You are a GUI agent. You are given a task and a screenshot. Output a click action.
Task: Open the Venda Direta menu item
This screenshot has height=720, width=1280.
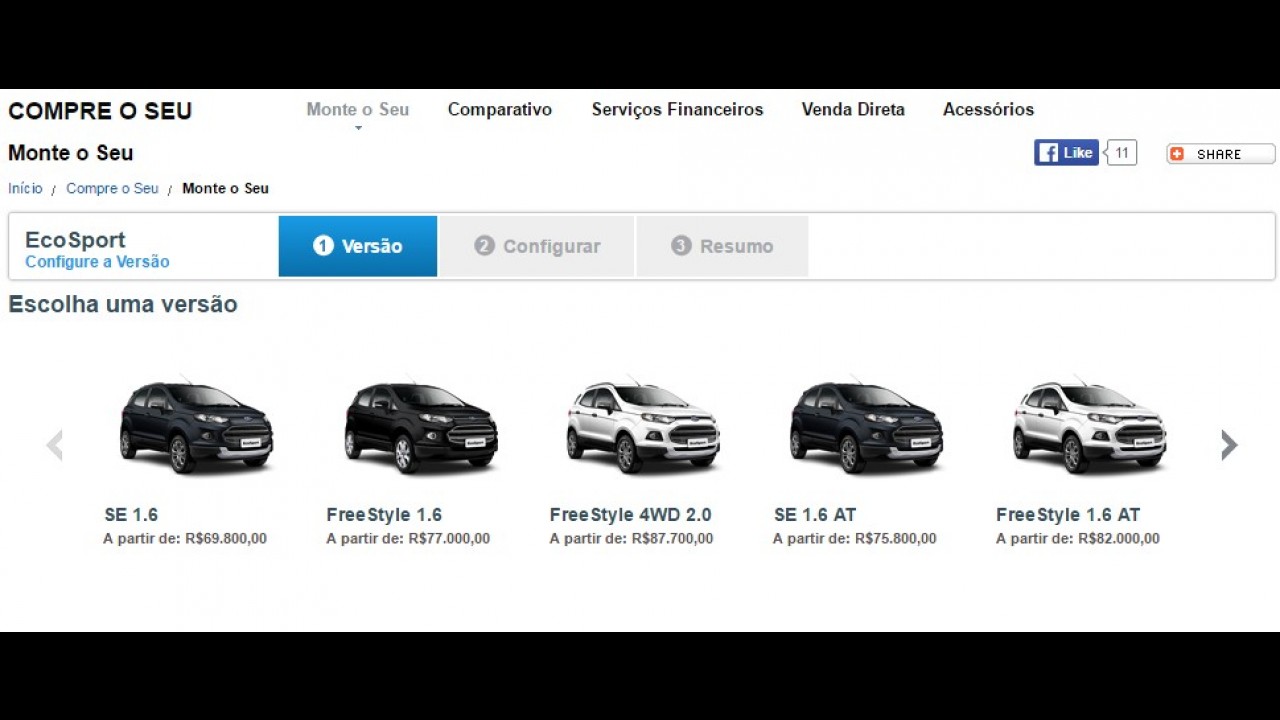click(x=853, y=110)
